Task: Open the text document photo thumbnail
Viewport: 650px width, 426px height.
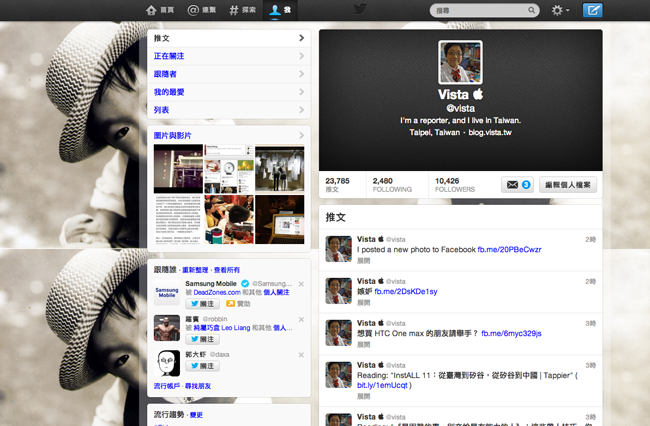Action: [178, 219]
